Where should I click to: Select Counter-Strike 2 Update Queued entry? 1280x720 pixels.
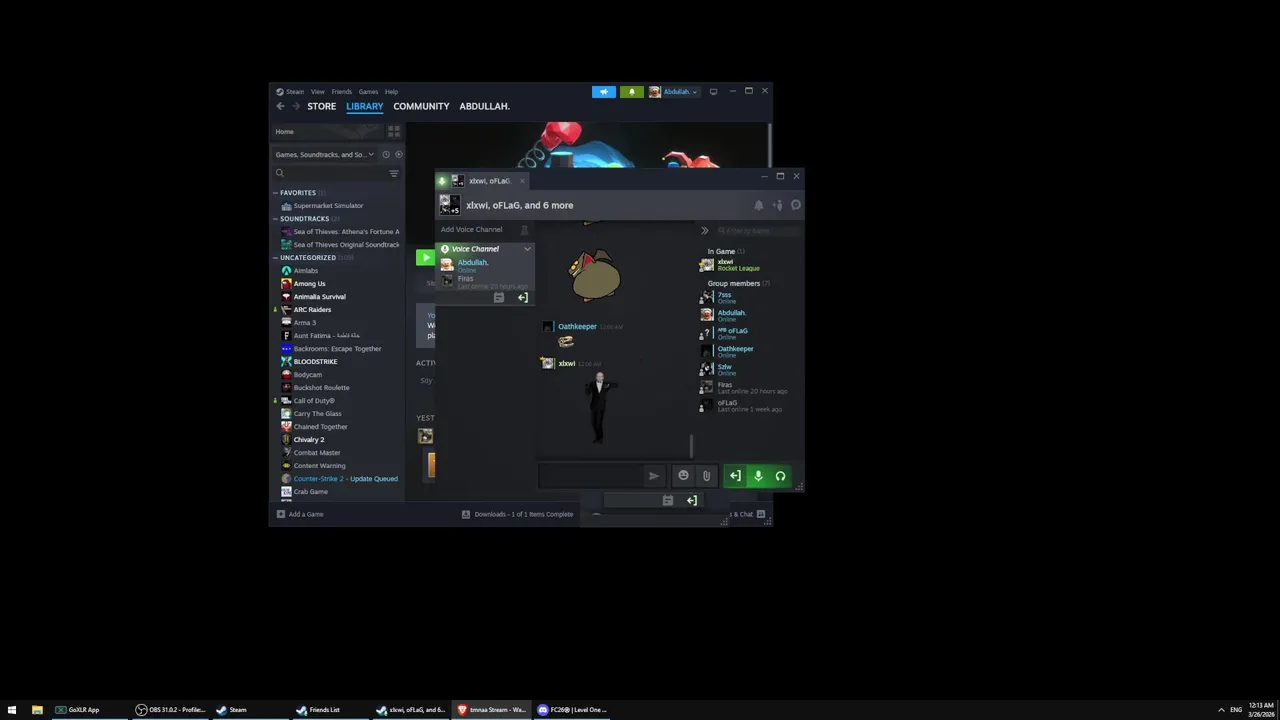pos(345,478)
